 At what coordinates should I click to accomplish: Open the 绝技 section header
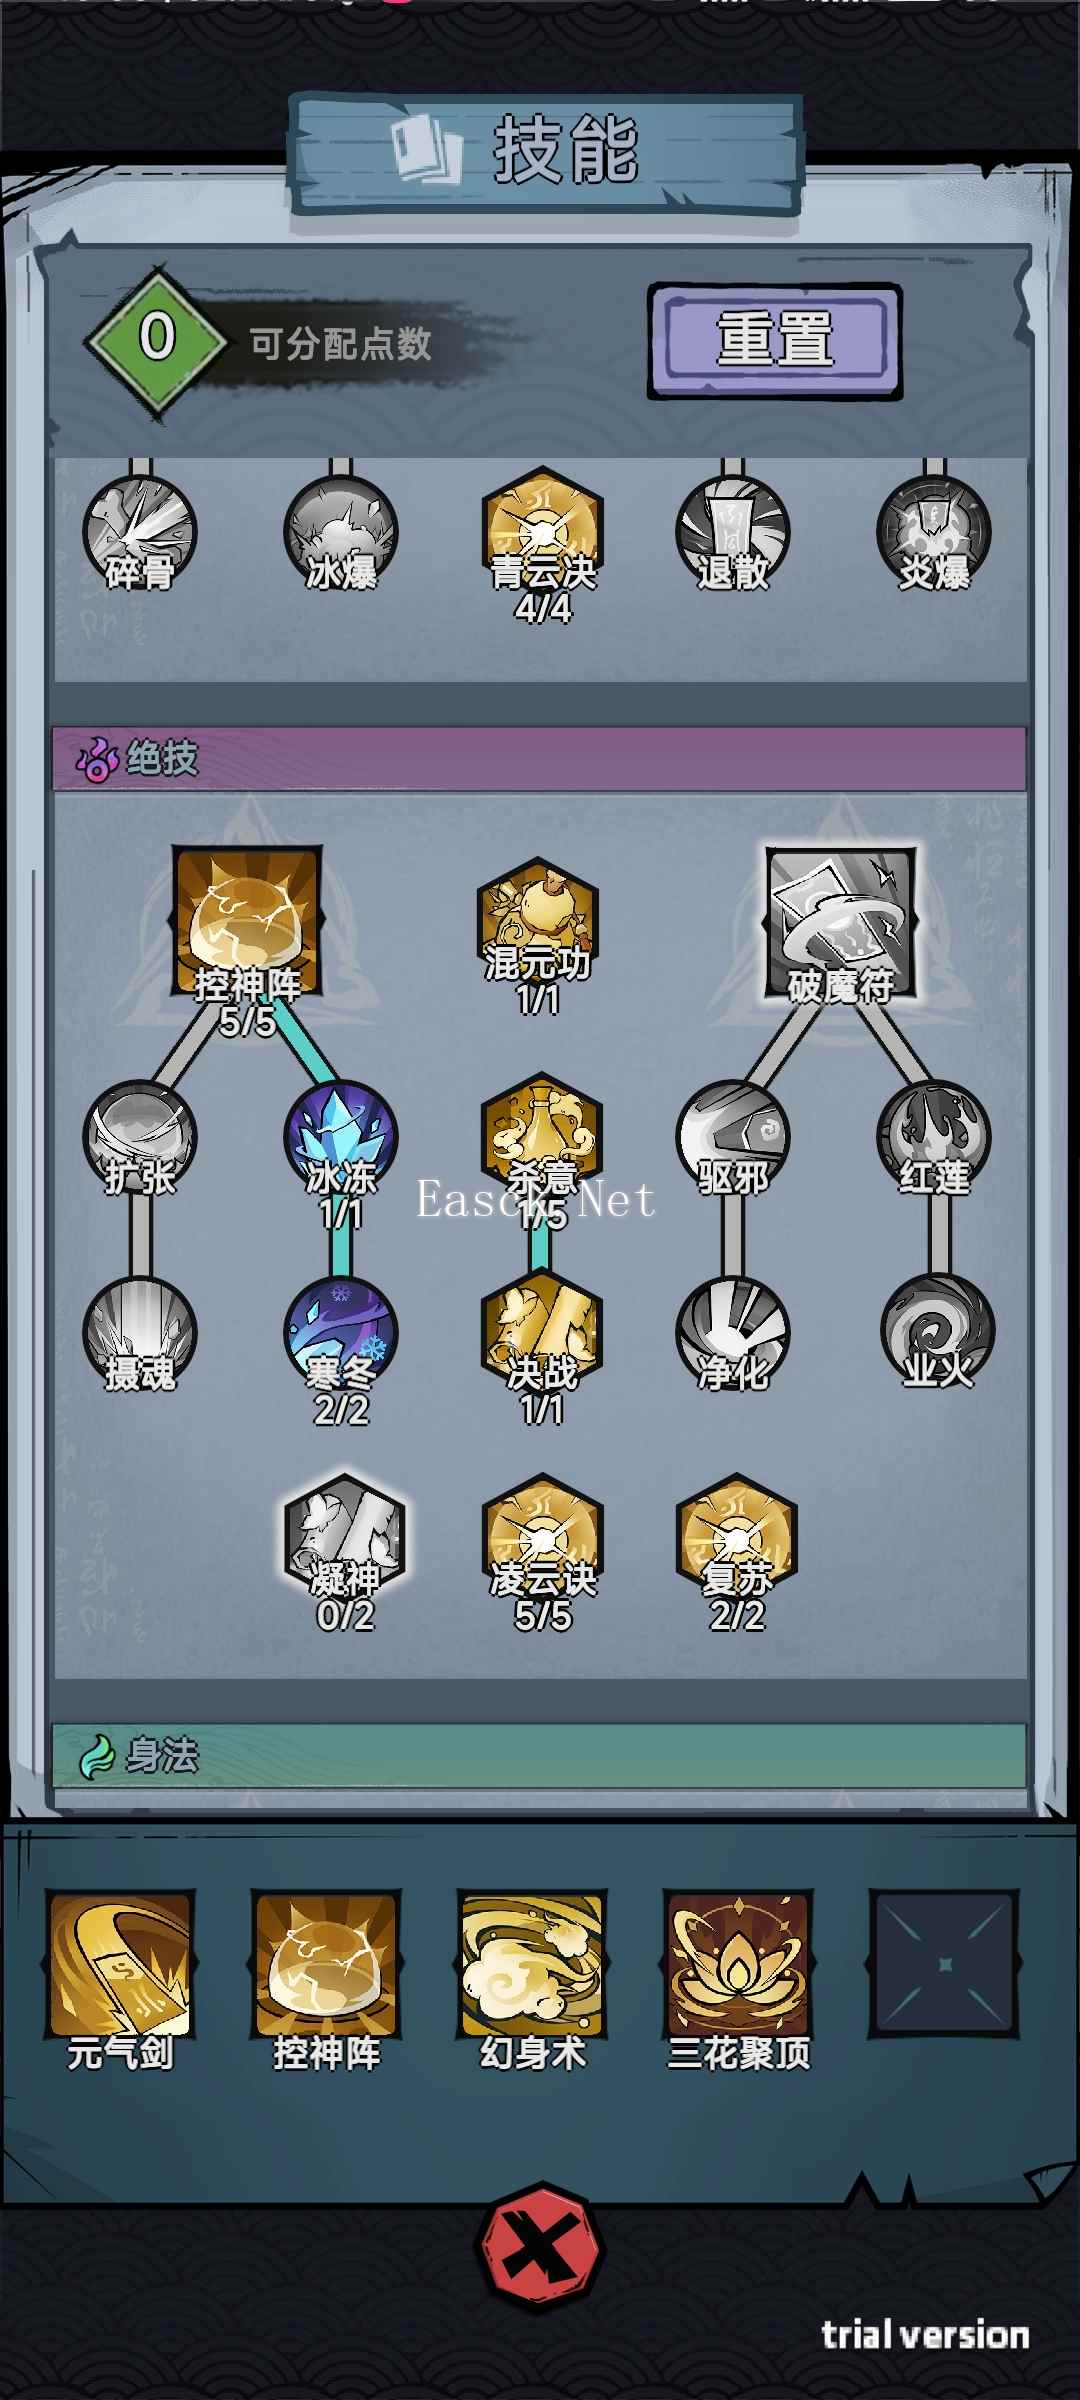click(x=539, y=758)
